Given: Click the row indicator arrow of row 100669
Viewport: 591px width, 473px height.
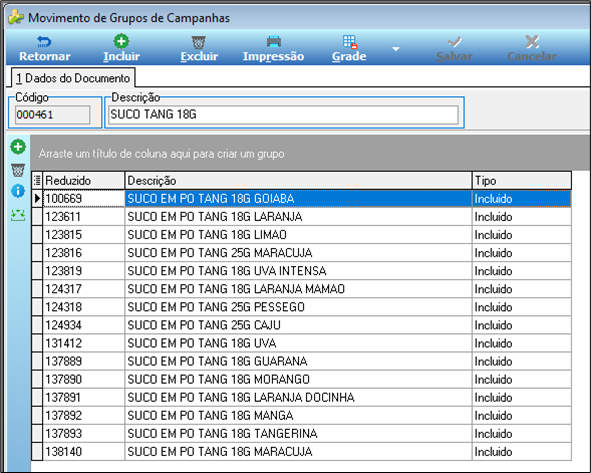Looking at the screenshot, I should (37, 199).
